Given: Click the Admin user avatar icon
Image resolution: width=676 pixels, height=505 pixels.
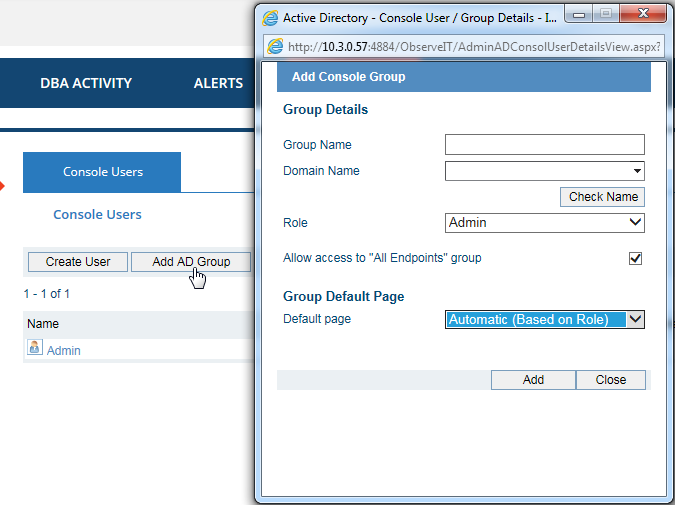Looking at the screenshot, I should (x=35, y=349).
